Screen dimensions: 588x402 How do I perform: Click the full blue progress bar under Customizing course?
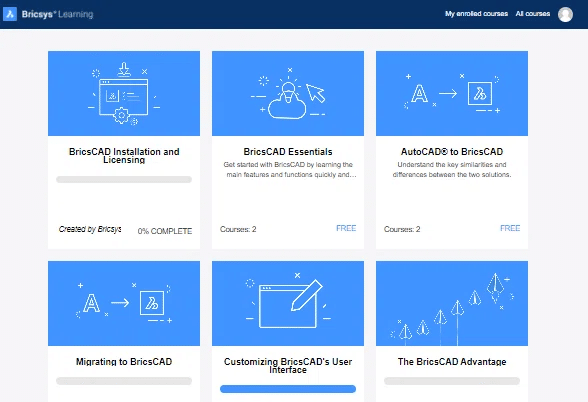tap(288, 389)
